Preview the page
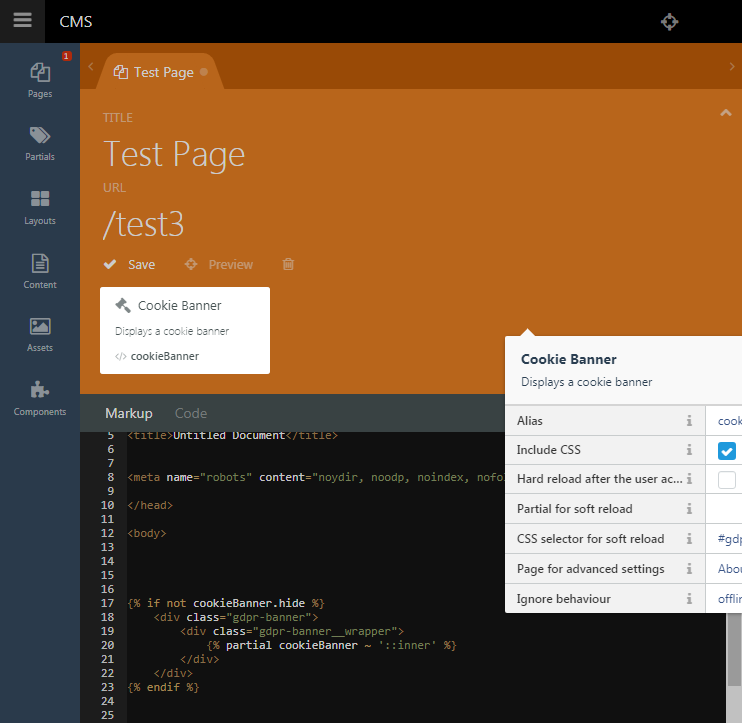 [x=219, y=265]
